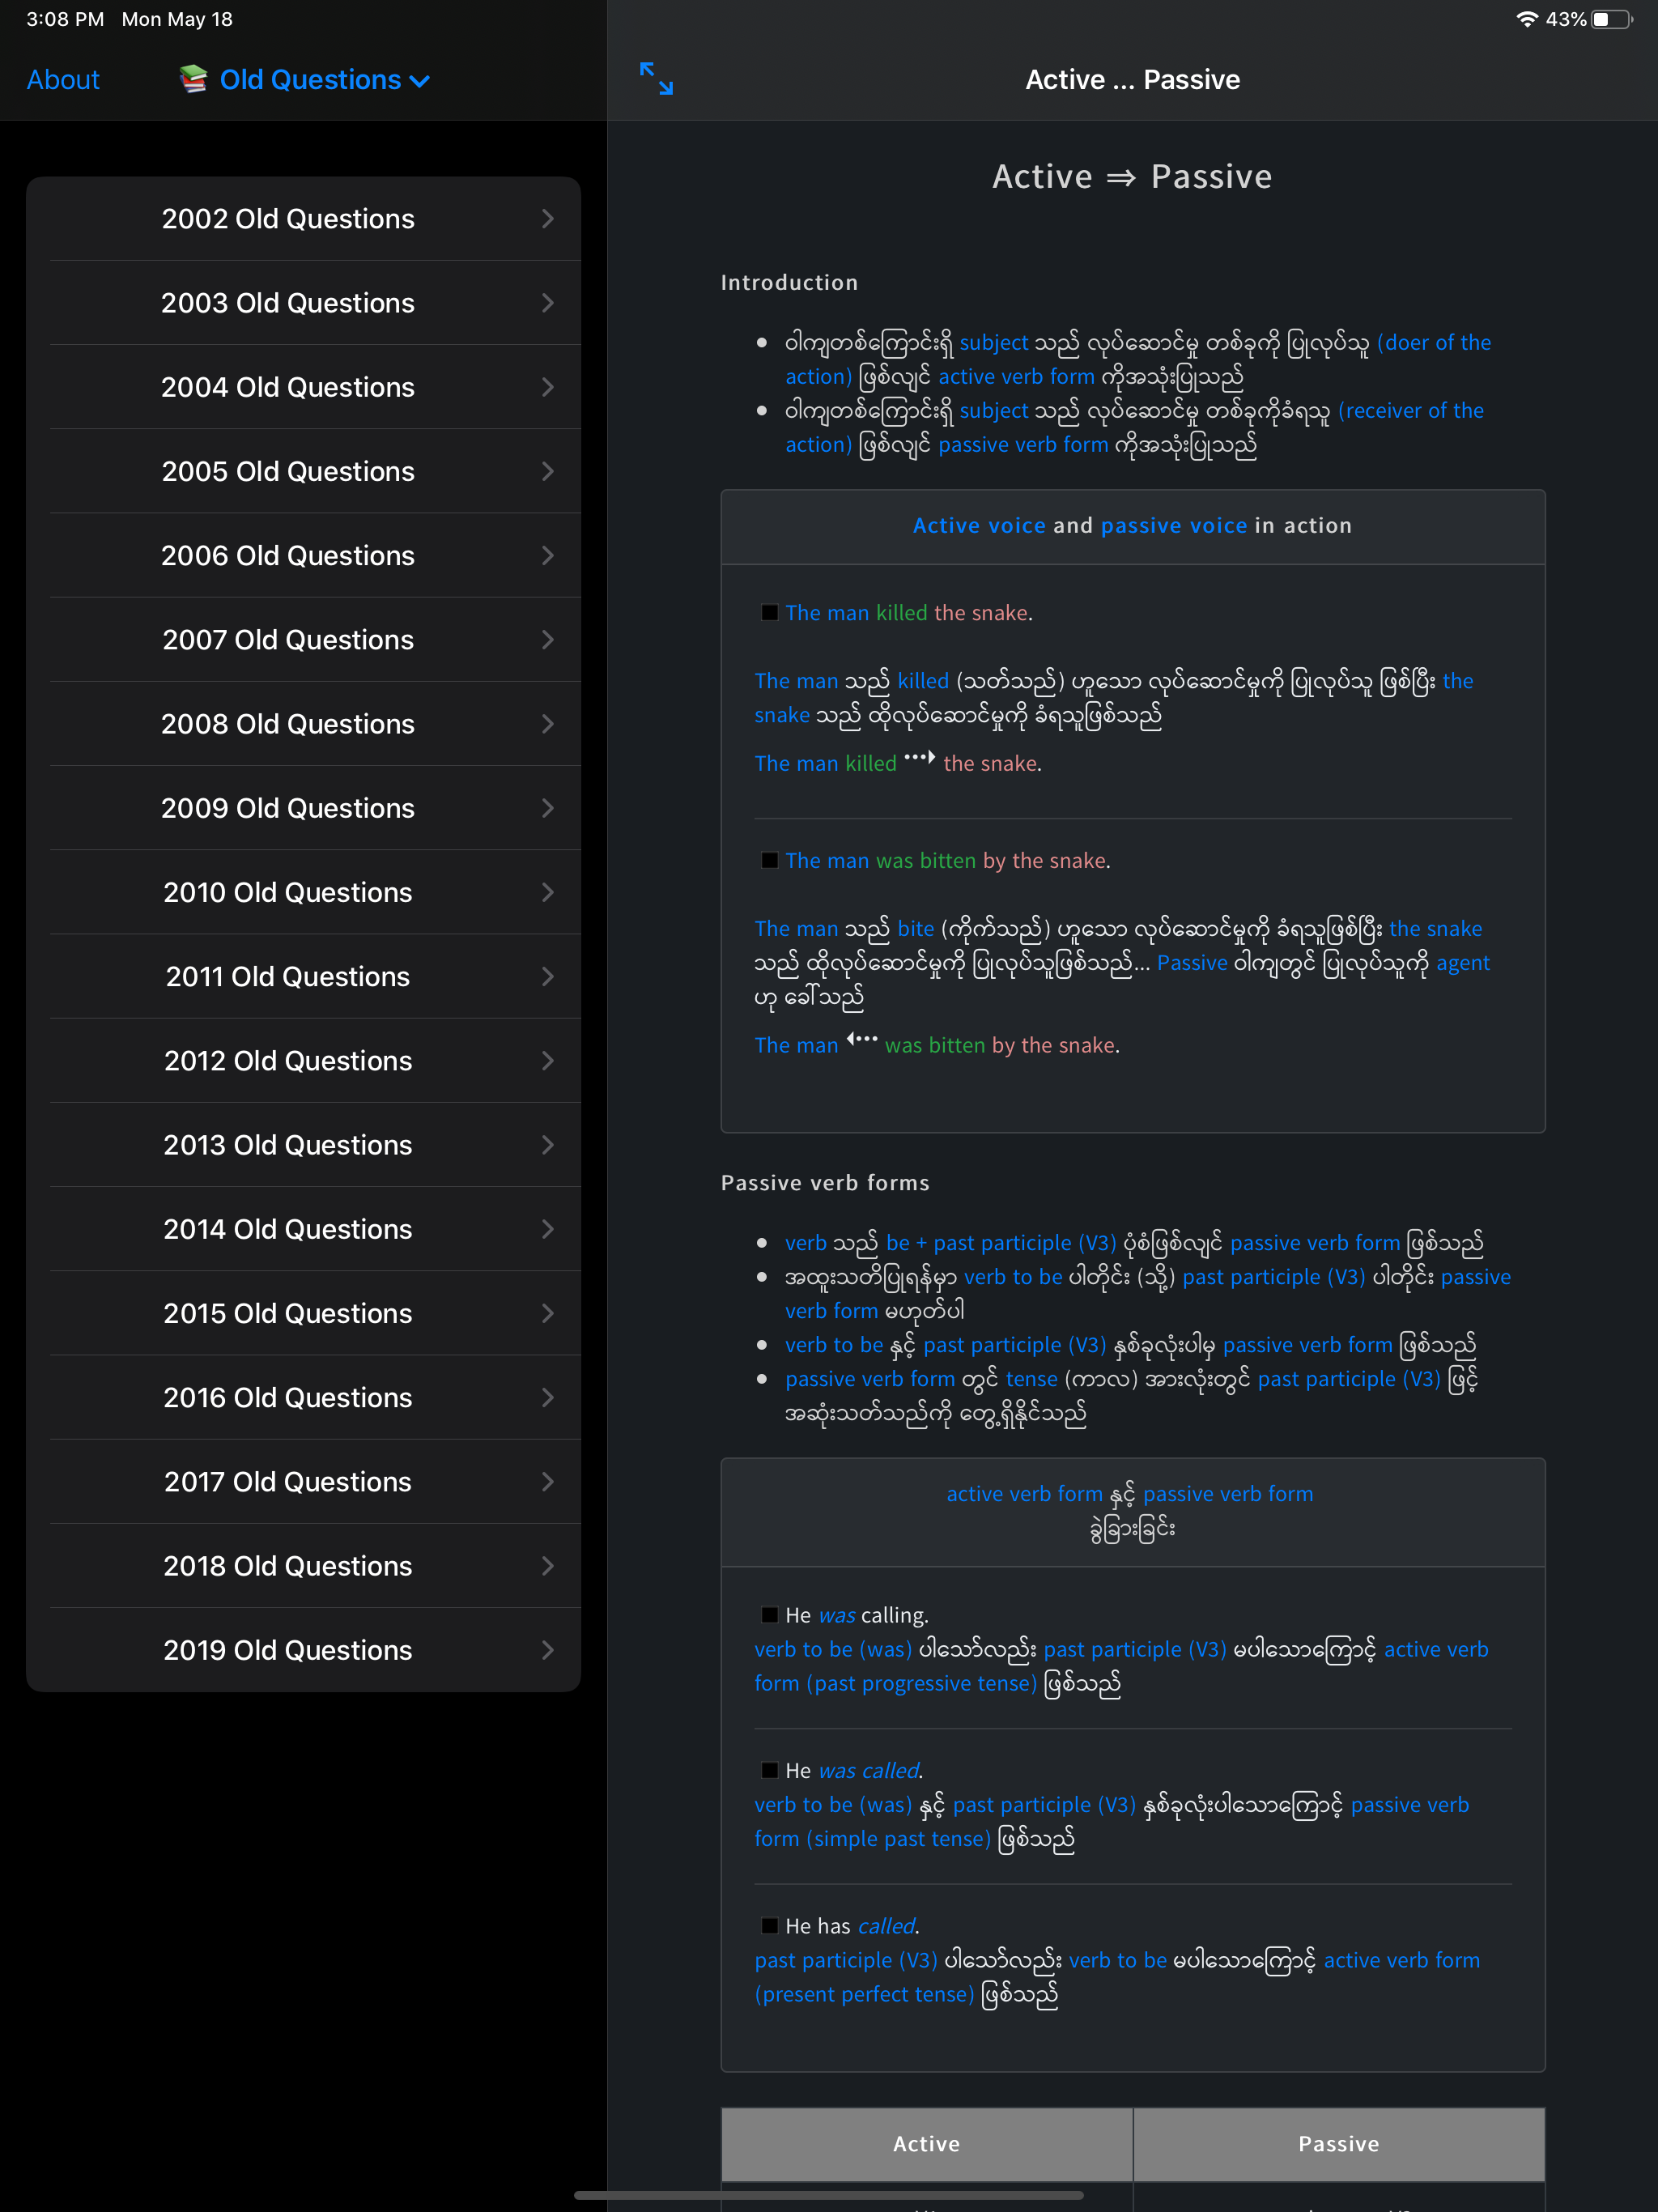Tap the "Active voice" link text
The height and width of the screenshot is (2212, 1658).
978,525
